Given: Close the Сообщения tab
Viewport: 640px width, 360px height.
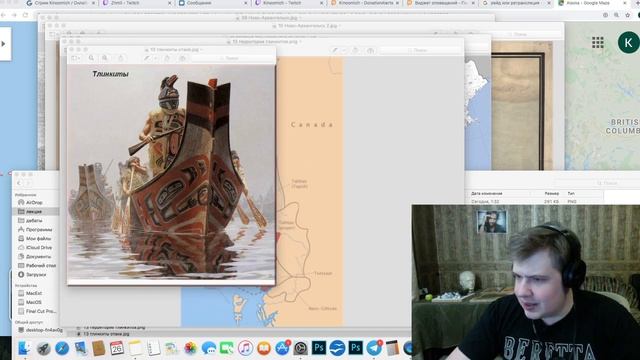Looking at the screenshot, I should tap(246, 3).
